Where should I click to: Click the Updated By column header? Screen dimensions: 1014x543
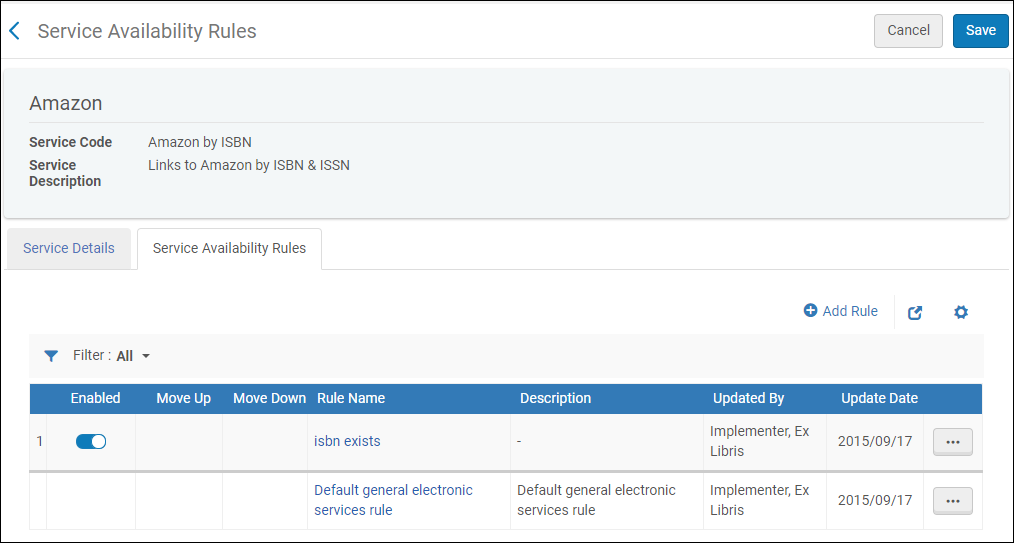[748, 398]
